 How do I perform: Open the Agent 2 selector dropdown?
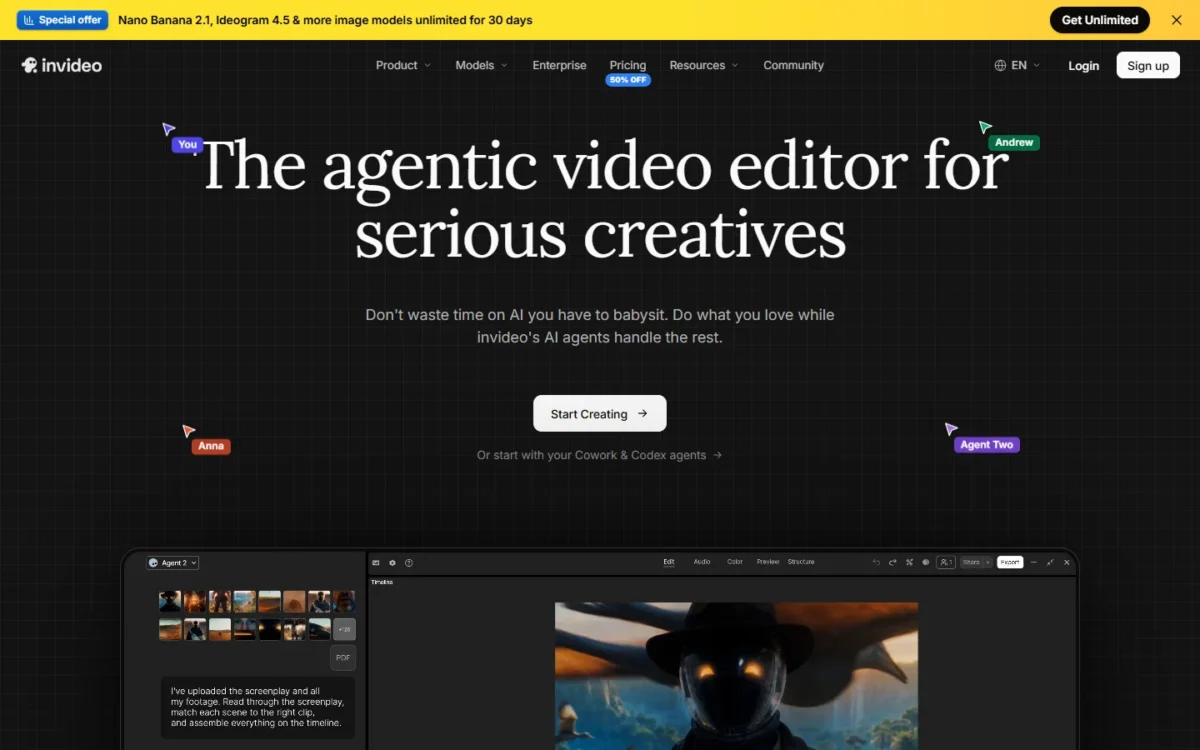point(173,563)
